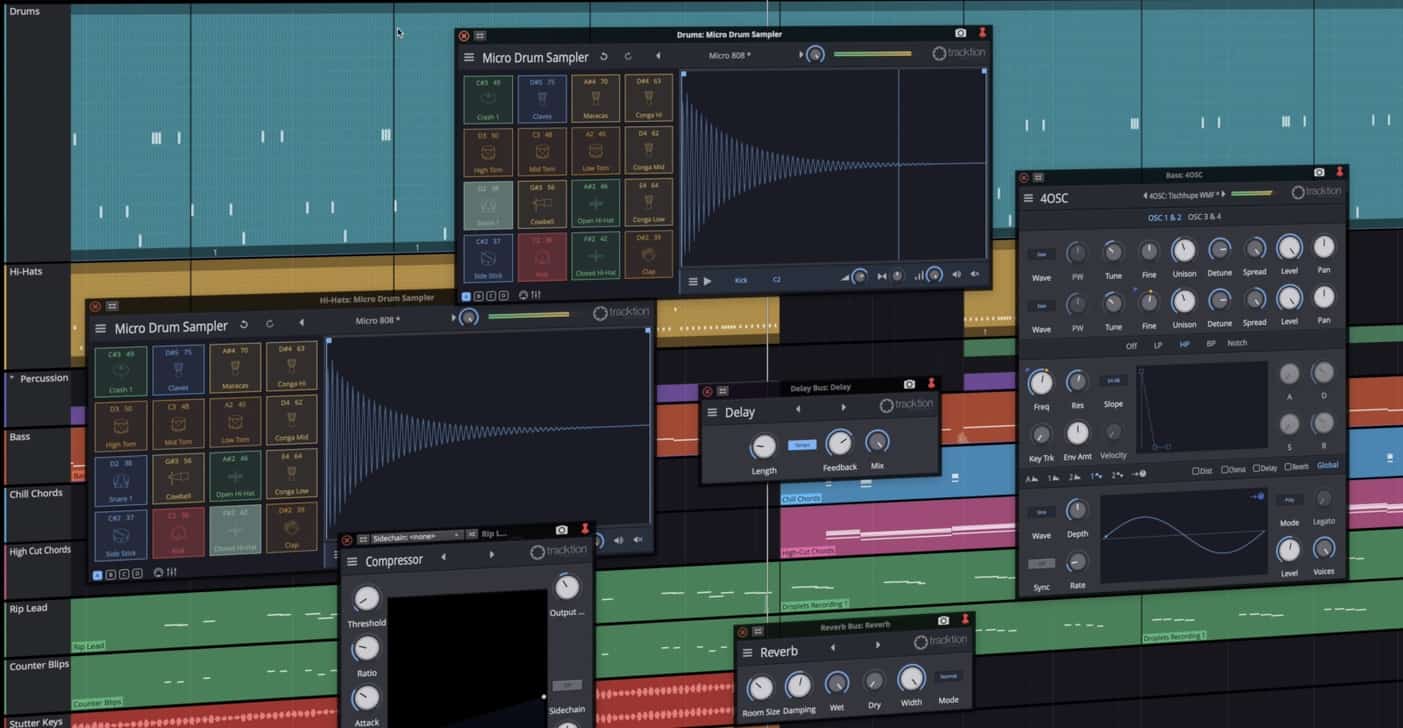
Task: Select the LP filter type in 4OSC
Action: pyautogui.click(x=1158, y=345)
